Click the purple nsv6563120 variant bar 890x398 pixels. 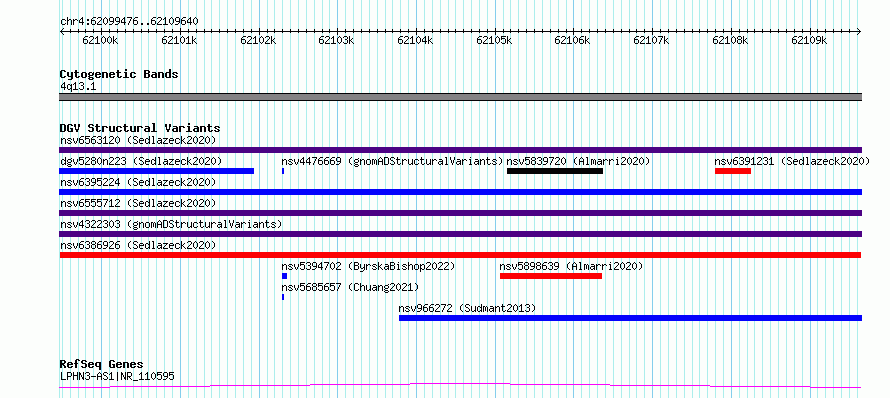pos(460,150)
